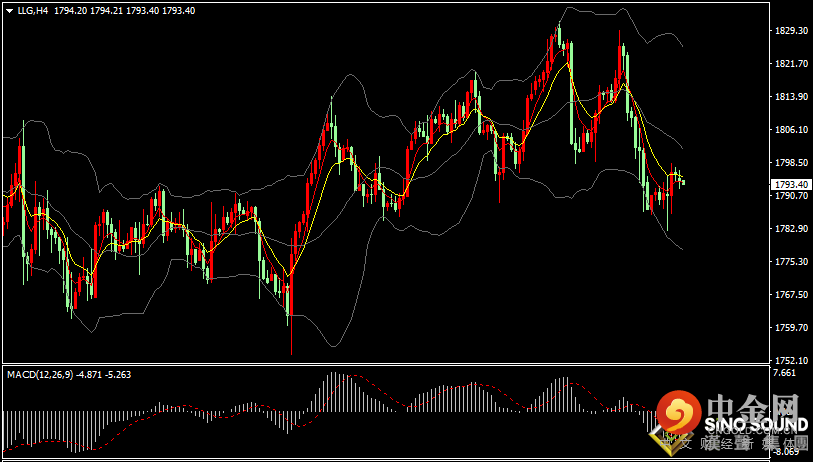Image resolution: width=813 pixels, height=462 pixels.
Task: Click the MACD(12,26,9) indicator label
Action: (x=39, y=374)
